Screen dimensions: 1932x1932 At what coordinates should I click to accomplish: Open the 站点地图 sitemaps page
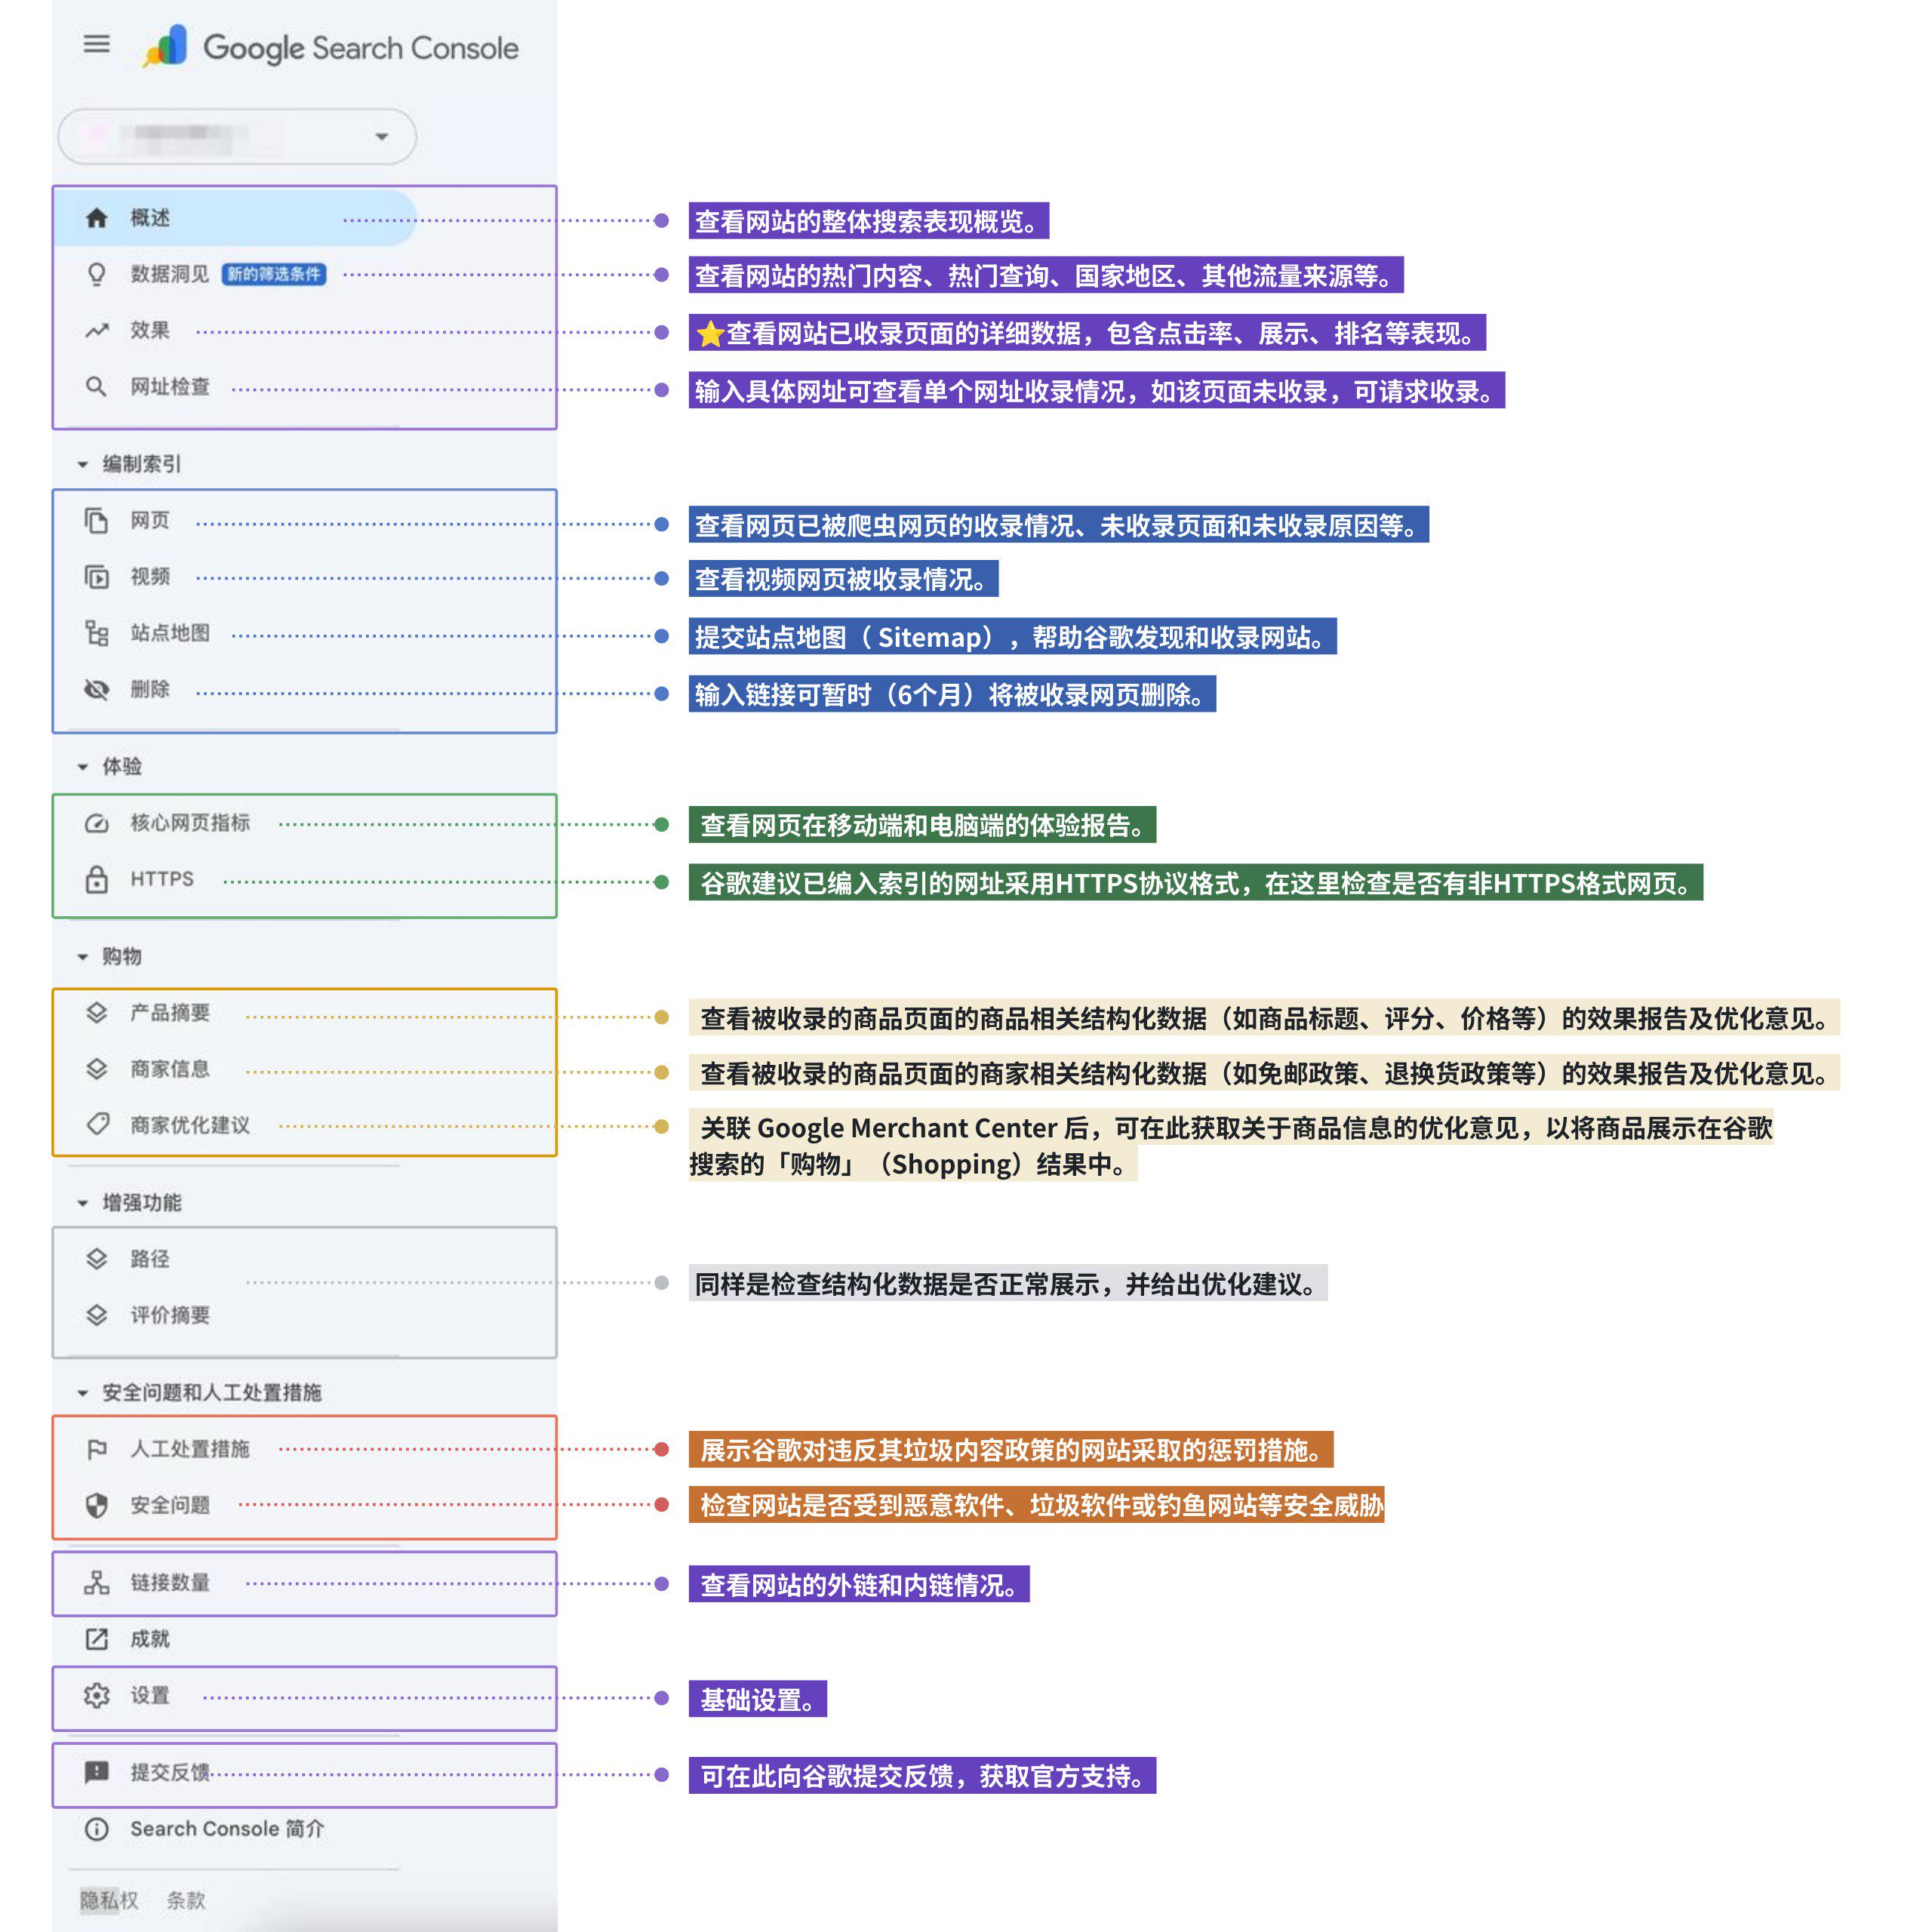click(170, 633)
